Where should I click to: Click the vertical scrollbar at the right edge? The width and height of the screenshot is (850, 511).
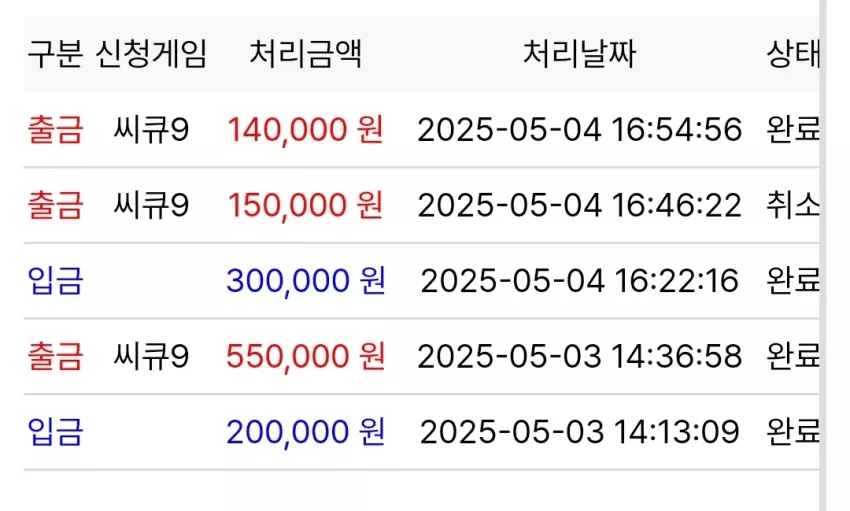(x=822, y=255)
